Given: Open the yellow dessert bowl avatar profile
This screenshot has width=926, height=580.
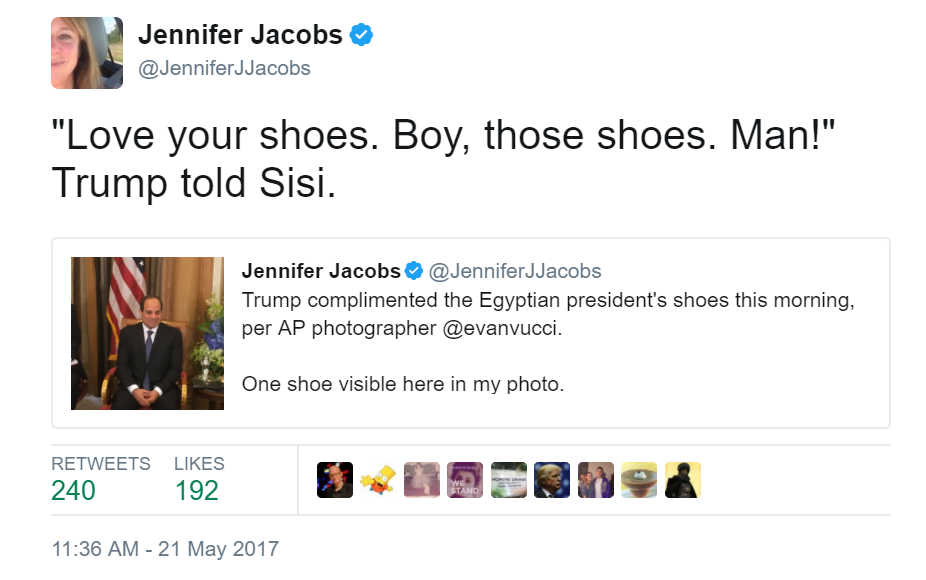Looking at the screenshot, I should [x=639, y=480].
